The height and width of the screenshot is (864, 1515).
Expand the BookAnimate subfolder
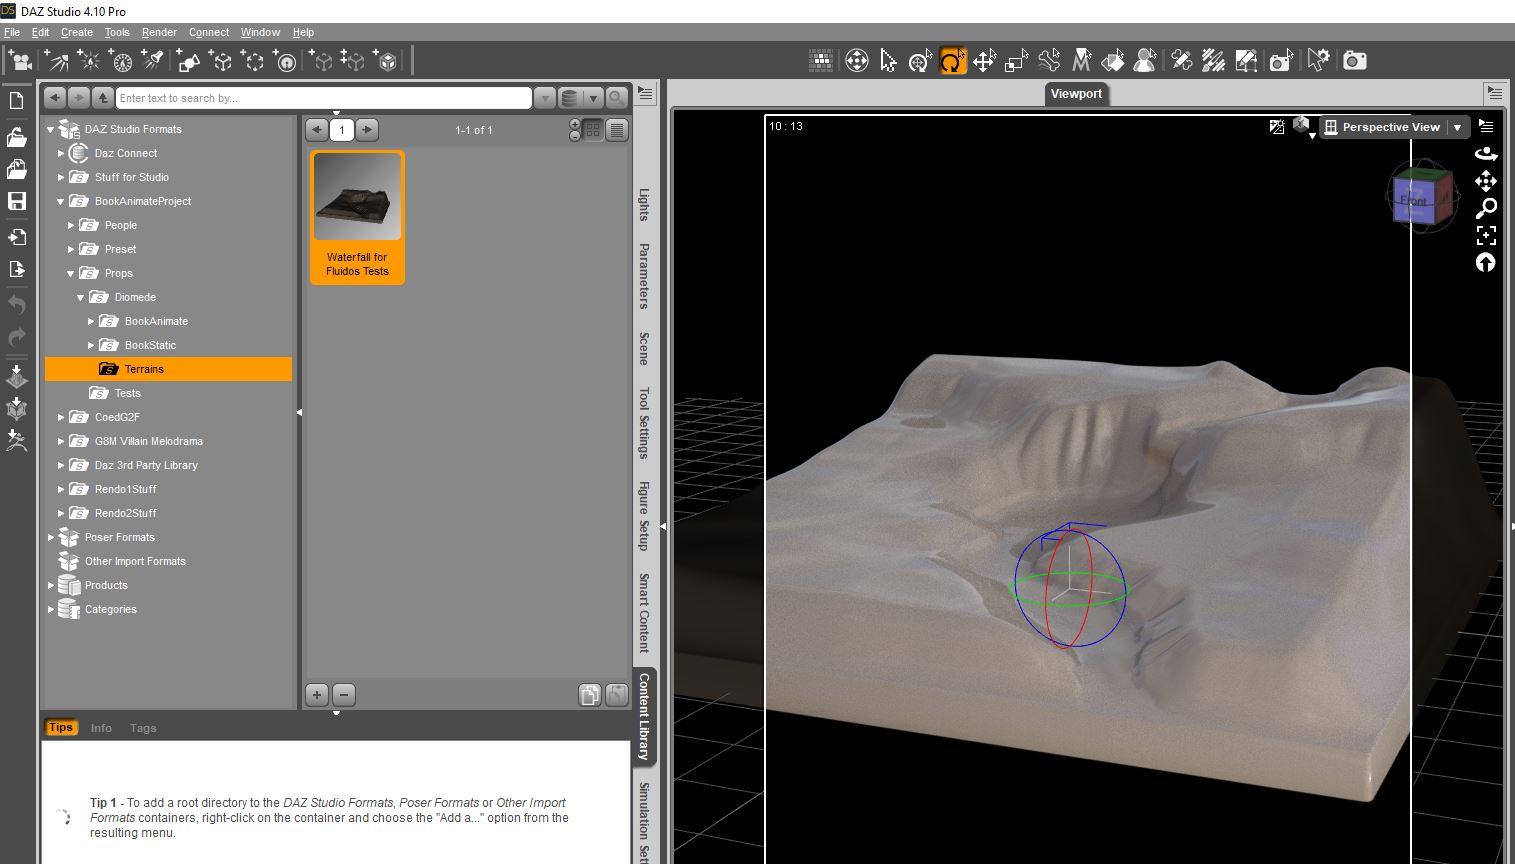click(x=91, y=321)
